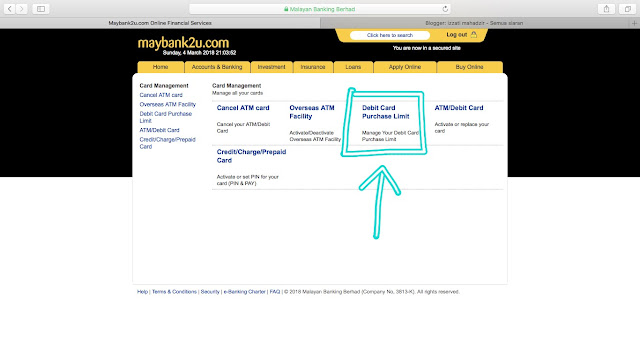640x360 pixels.
Task: Open Debit Card Purchase Limit heading
Action: [x=386, y=112]
